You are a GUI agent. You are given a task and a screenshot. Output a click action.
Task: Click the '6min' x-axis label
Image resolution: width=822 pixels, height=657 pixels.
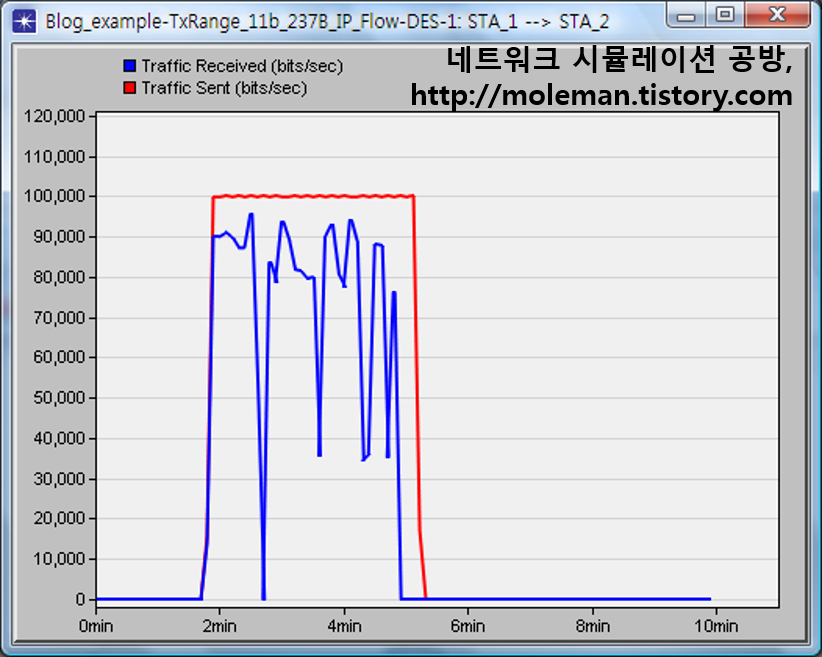point(468,626)
